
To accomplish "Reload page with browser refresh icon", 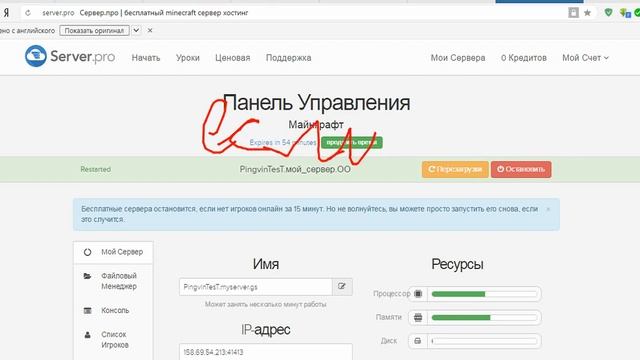I will coord(28,13).
